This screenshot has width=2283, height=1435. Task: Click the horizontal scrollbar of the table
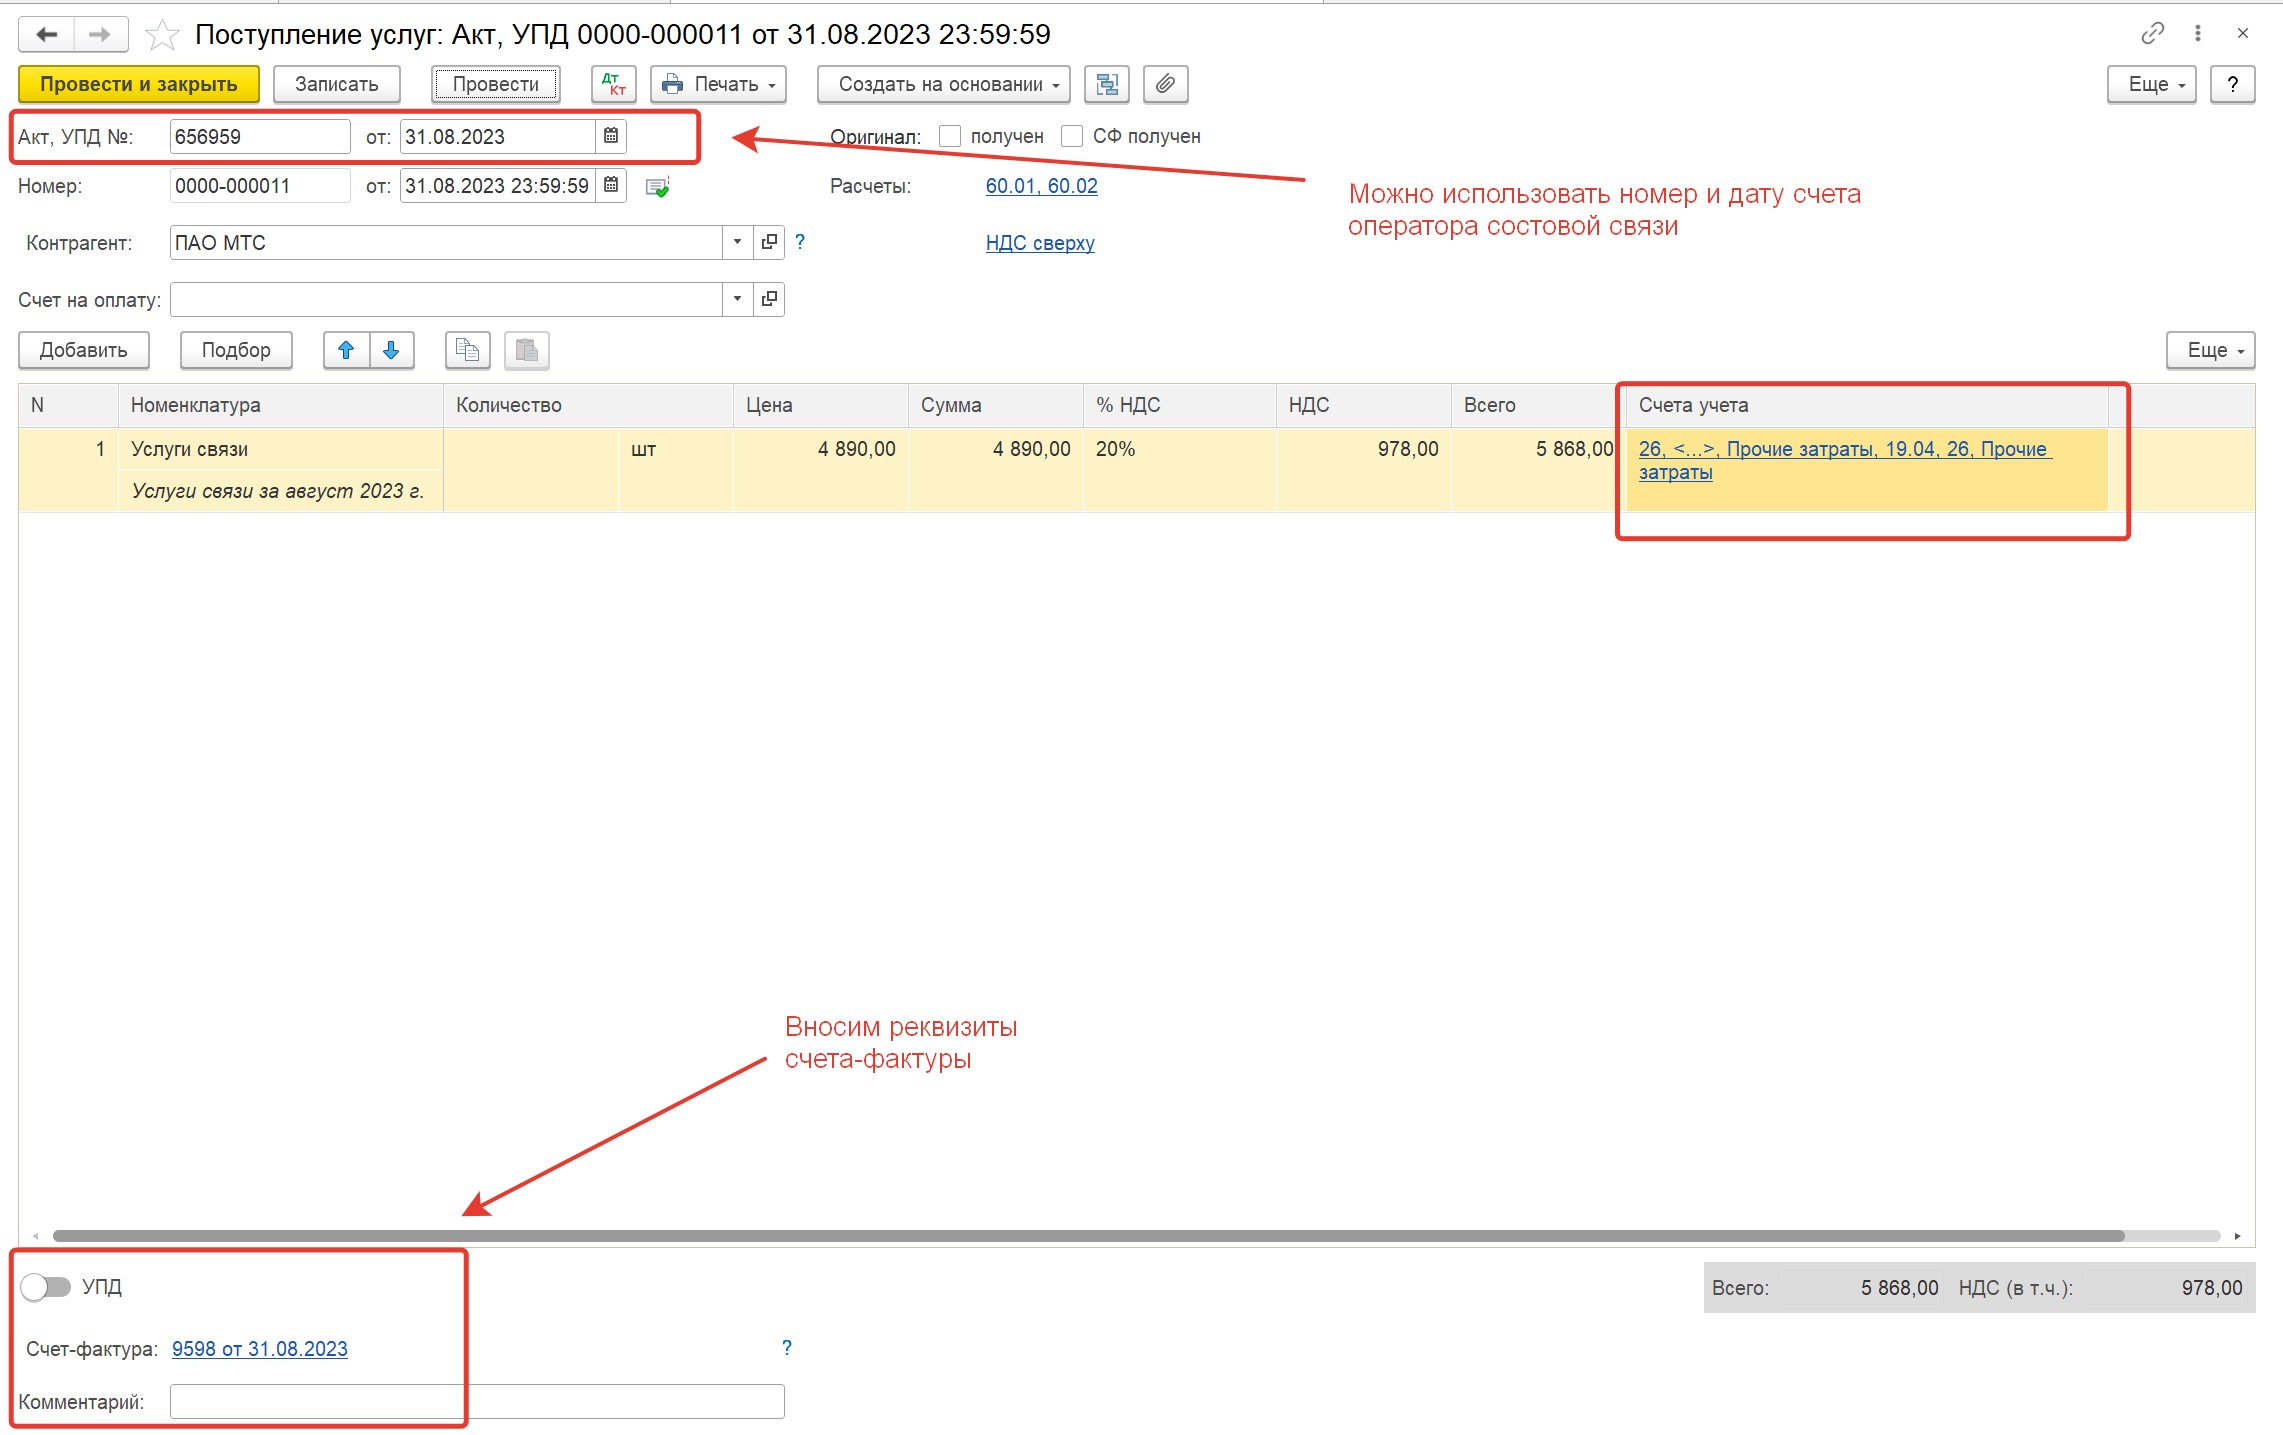(x=1088, y=1236)
